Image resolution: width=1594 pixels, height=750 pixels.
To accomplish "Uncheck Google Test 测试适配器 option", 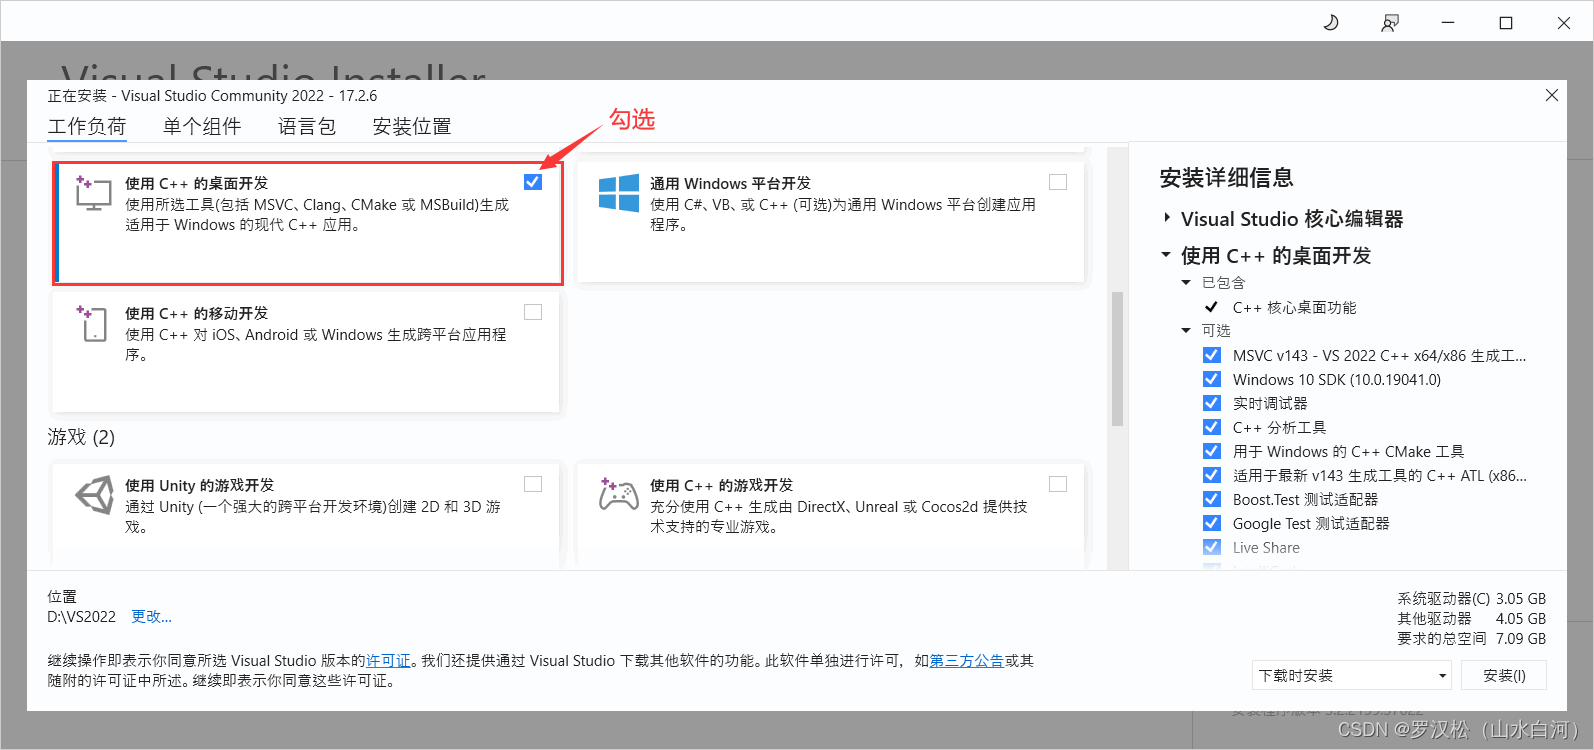I will pyautogui.click(x=1212, y=523).
